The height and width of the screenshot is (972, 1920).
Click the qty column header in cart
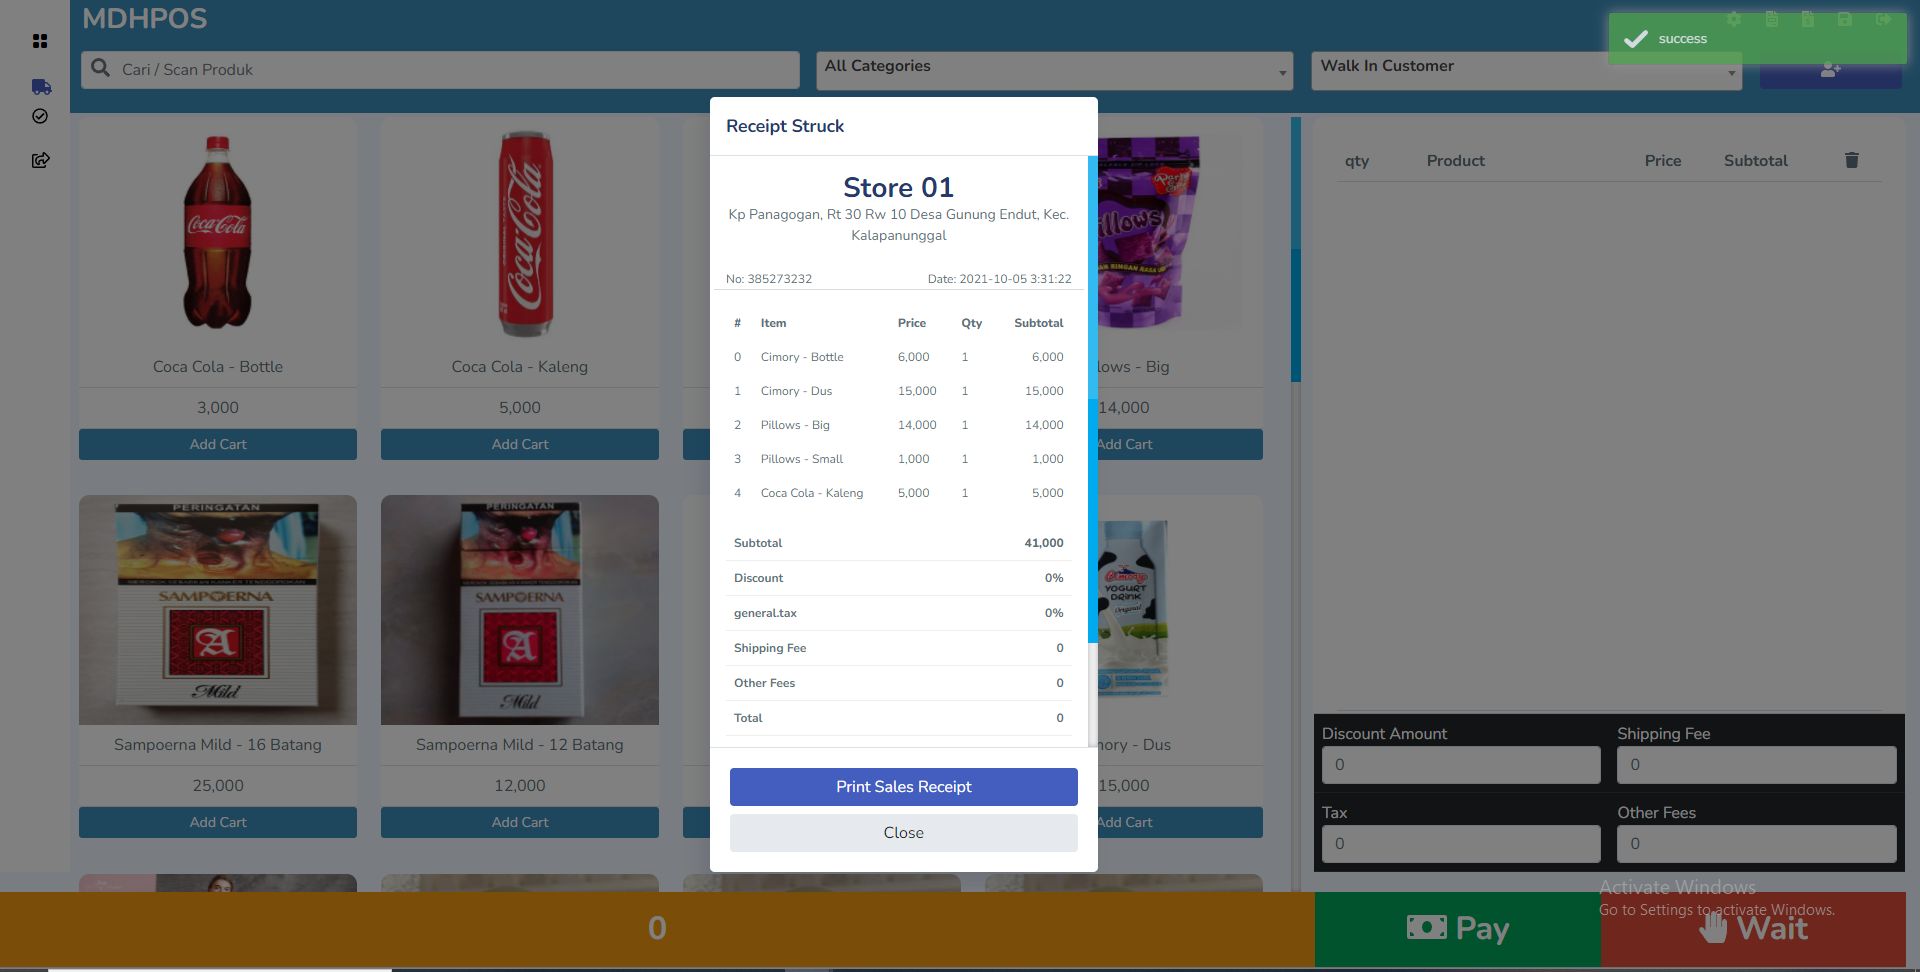pyautogui.click(x=1357, y=161)
